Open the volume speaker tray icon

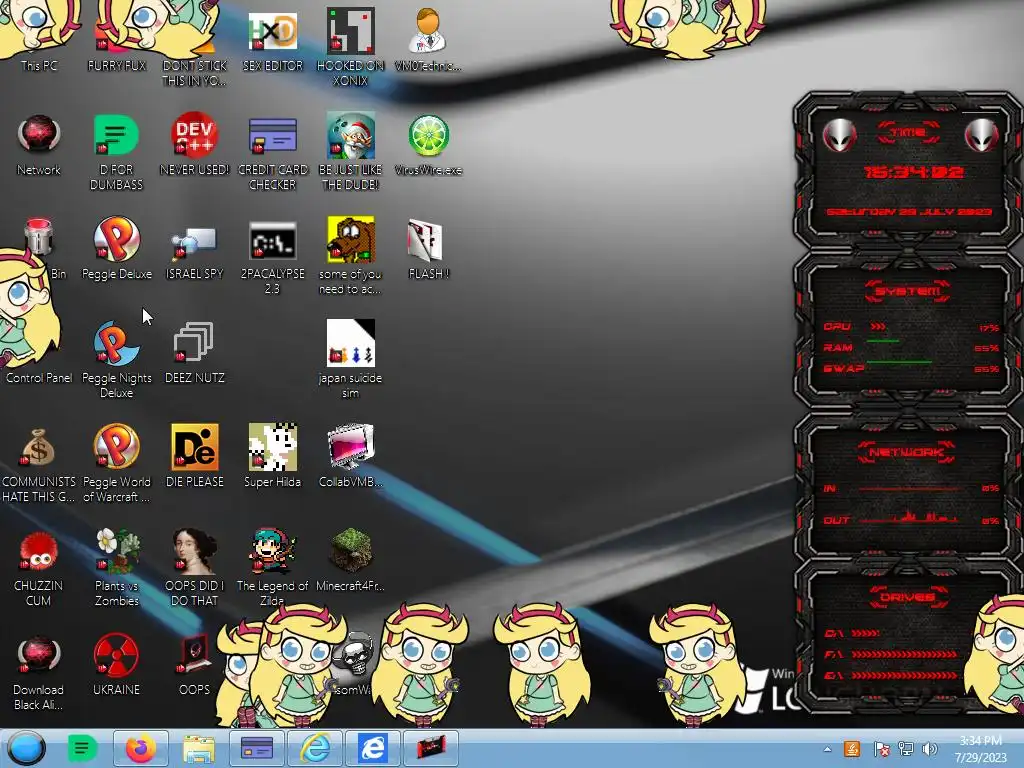(930, 749)
